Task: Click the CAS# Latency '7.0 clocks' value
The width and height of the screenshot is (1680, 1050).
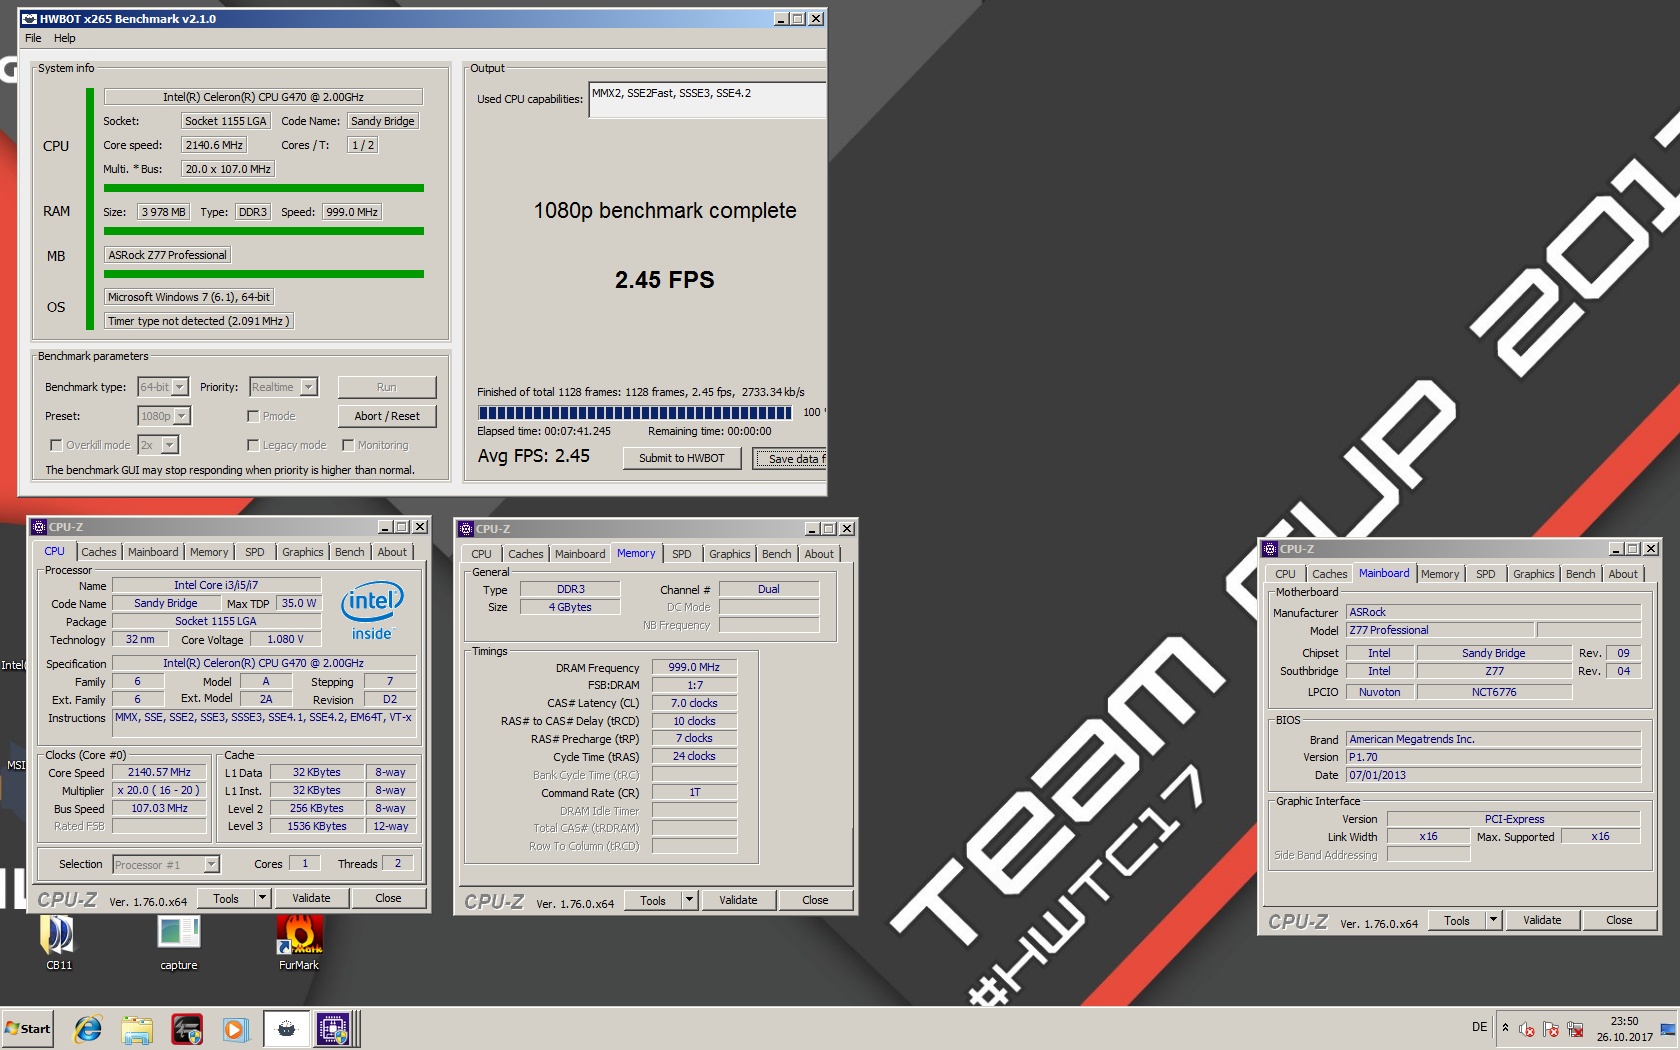Action: click(x=694, y=703)
